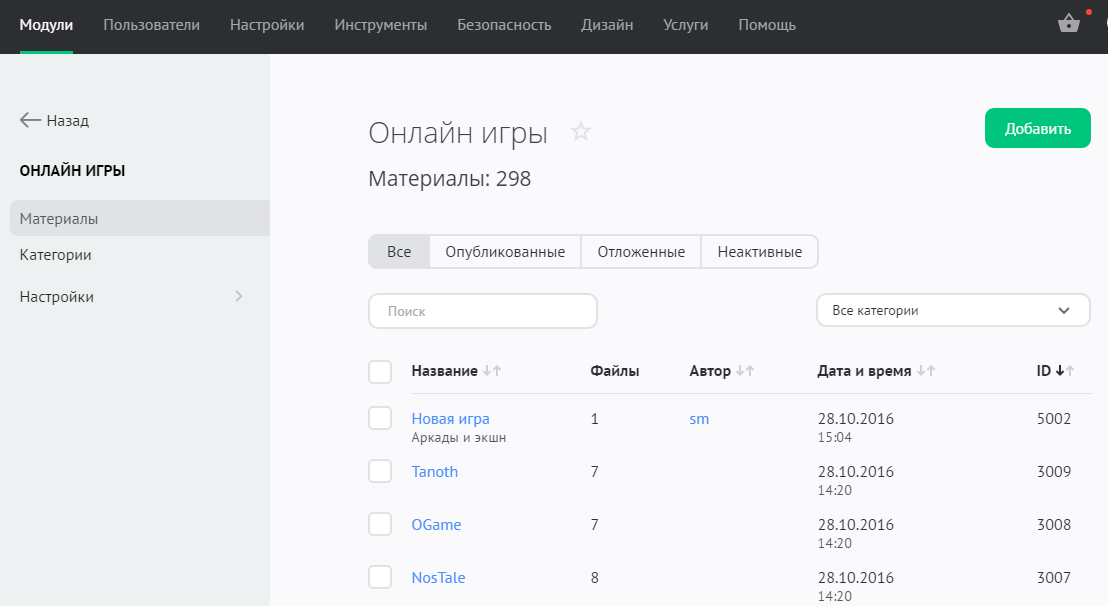This screenshot has width=1108, height=606.
Task: Open the Инструменты top menu
Action: tap(381, 25)
